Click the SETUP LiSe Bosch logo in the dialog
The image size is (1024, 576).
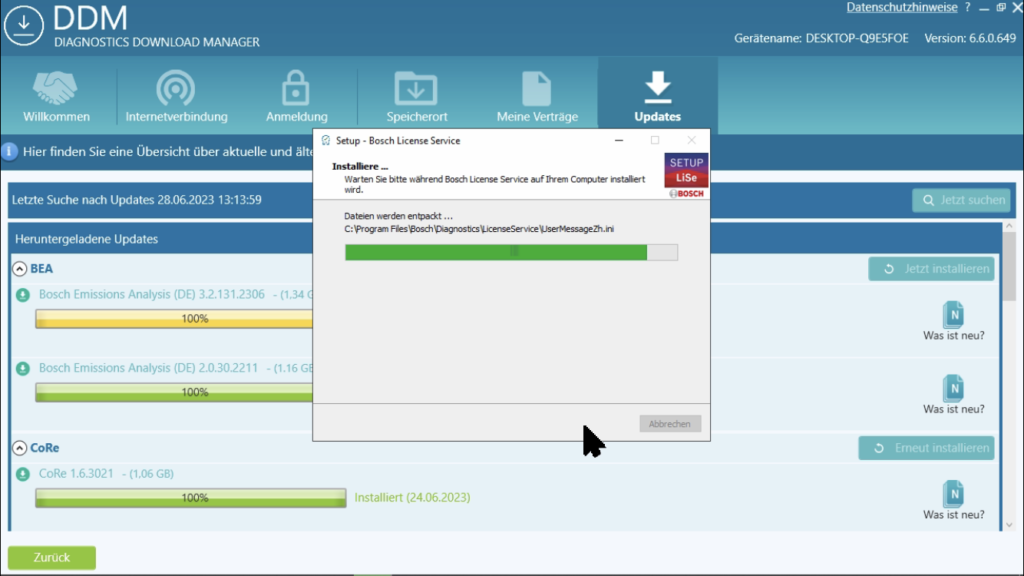point(686,176)
